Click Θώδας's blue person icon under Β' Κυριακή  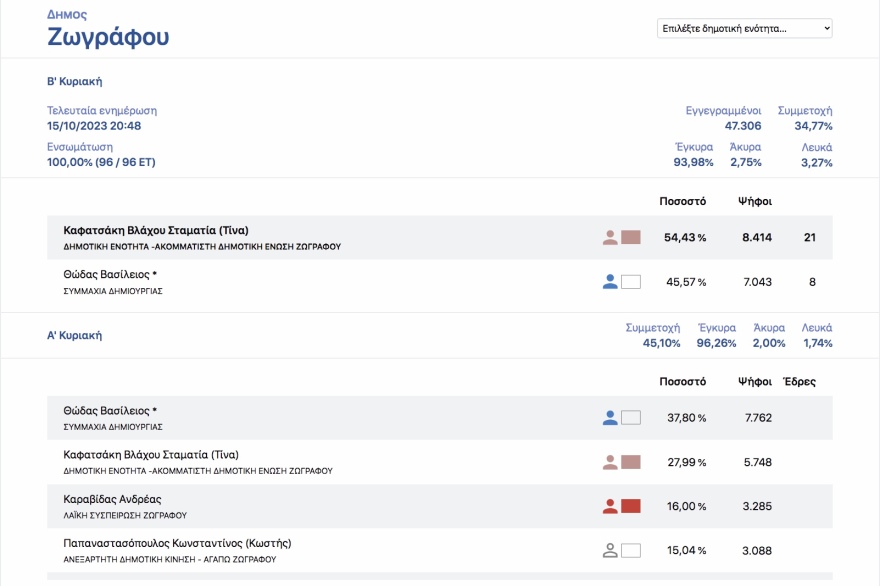coord(610,282)
